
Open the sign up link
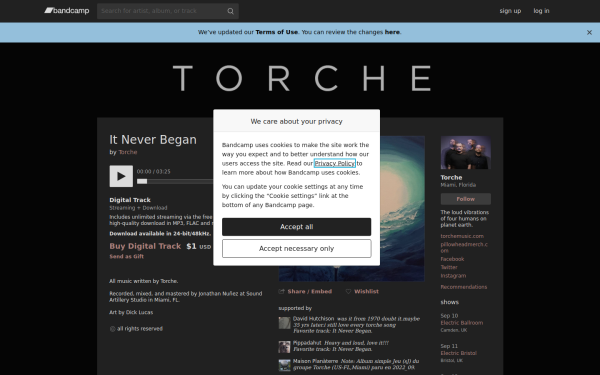[x=510, y=11]
